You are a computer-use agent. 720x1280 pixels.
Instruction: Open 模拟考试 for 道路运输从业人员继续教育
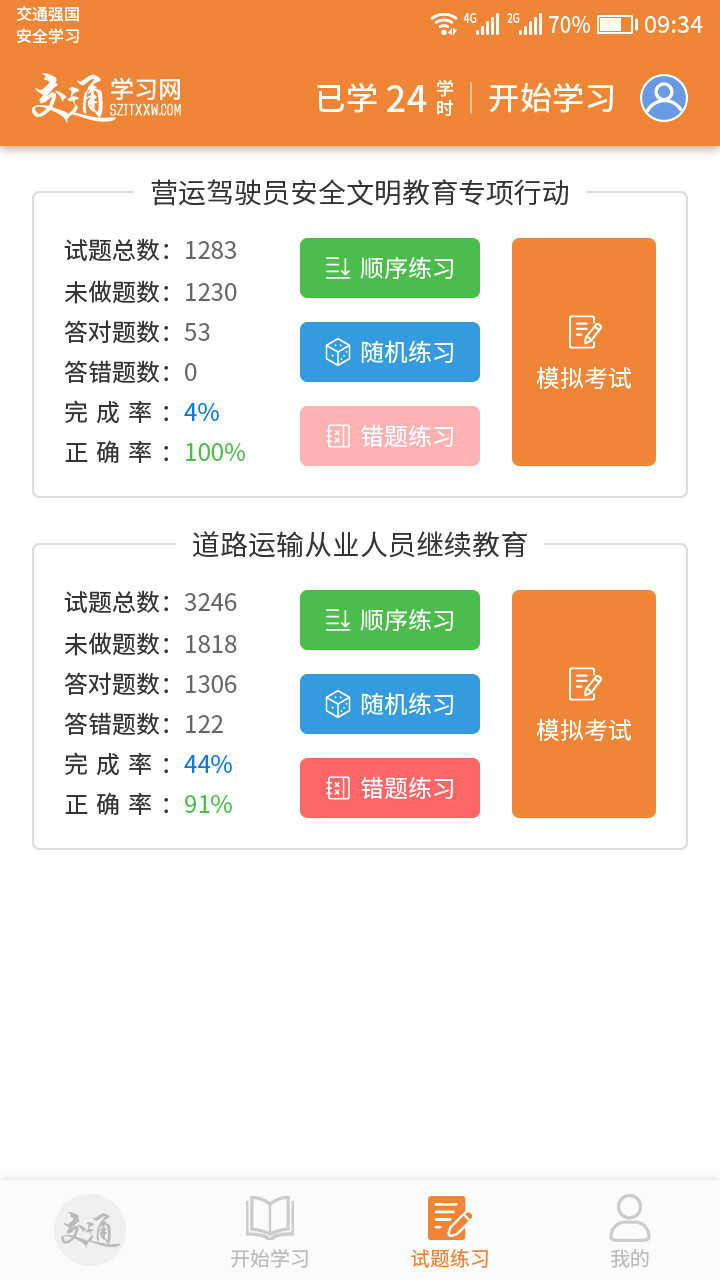pos(584,704)
